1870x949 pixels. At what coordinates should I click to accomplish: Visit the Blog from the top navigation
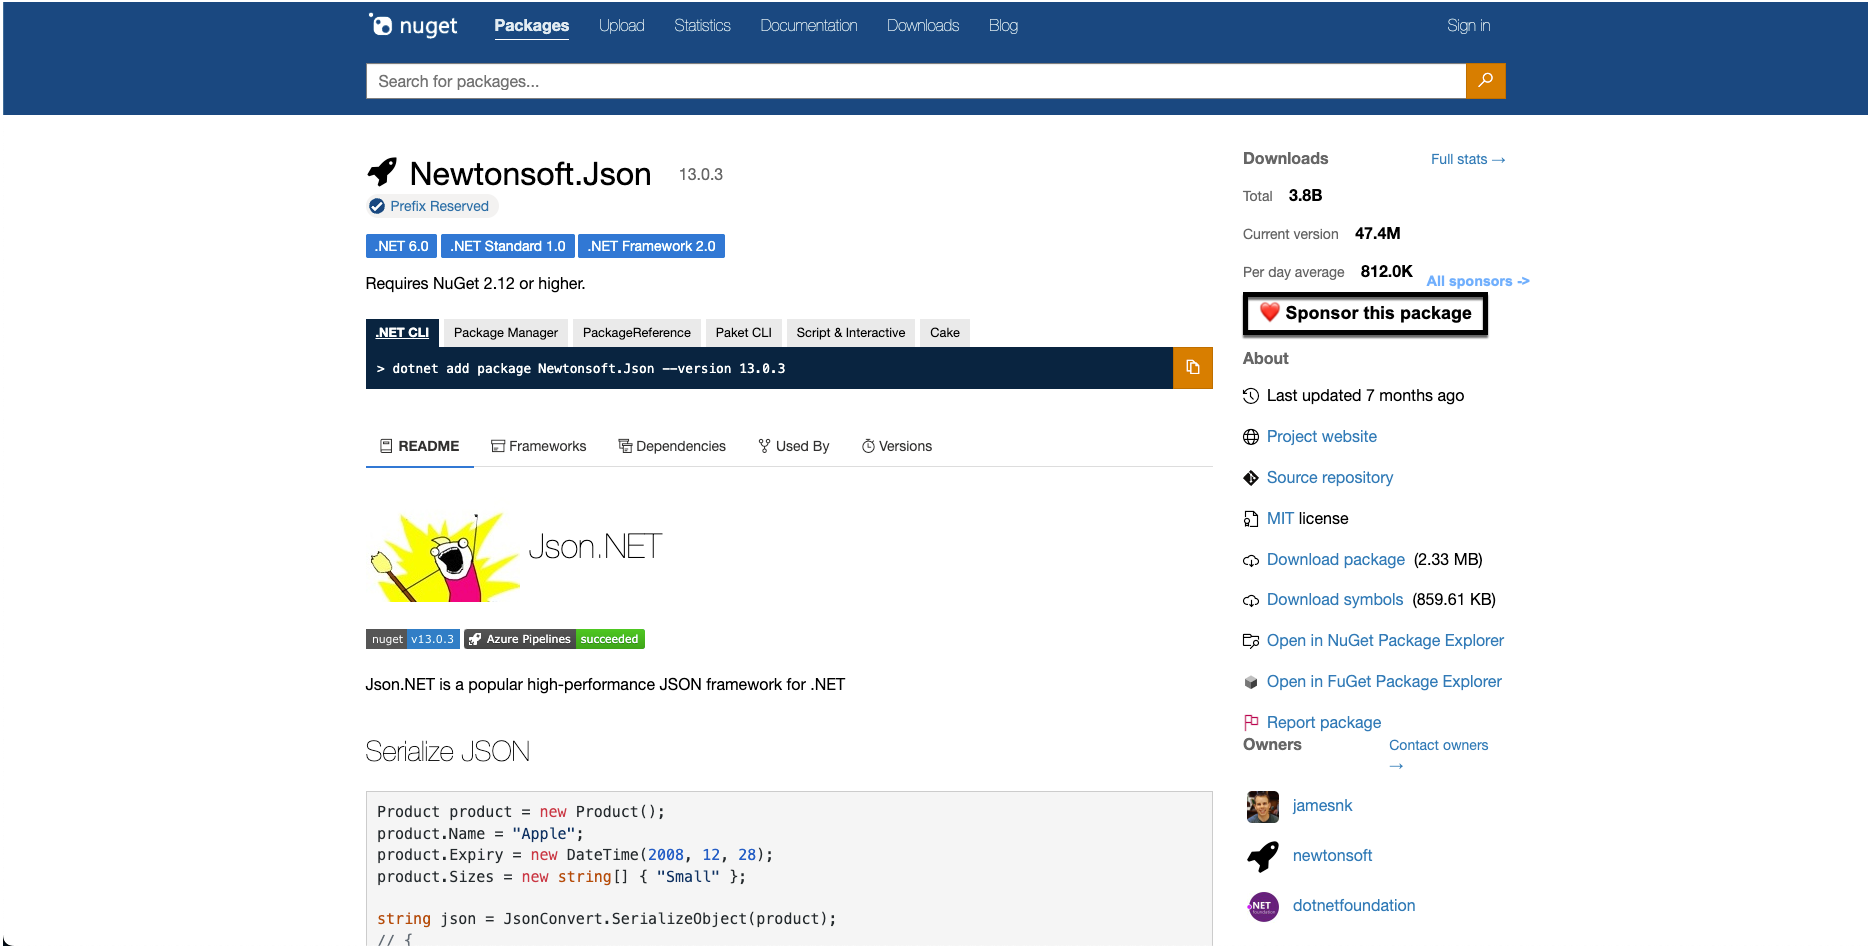coord(1003,26)
